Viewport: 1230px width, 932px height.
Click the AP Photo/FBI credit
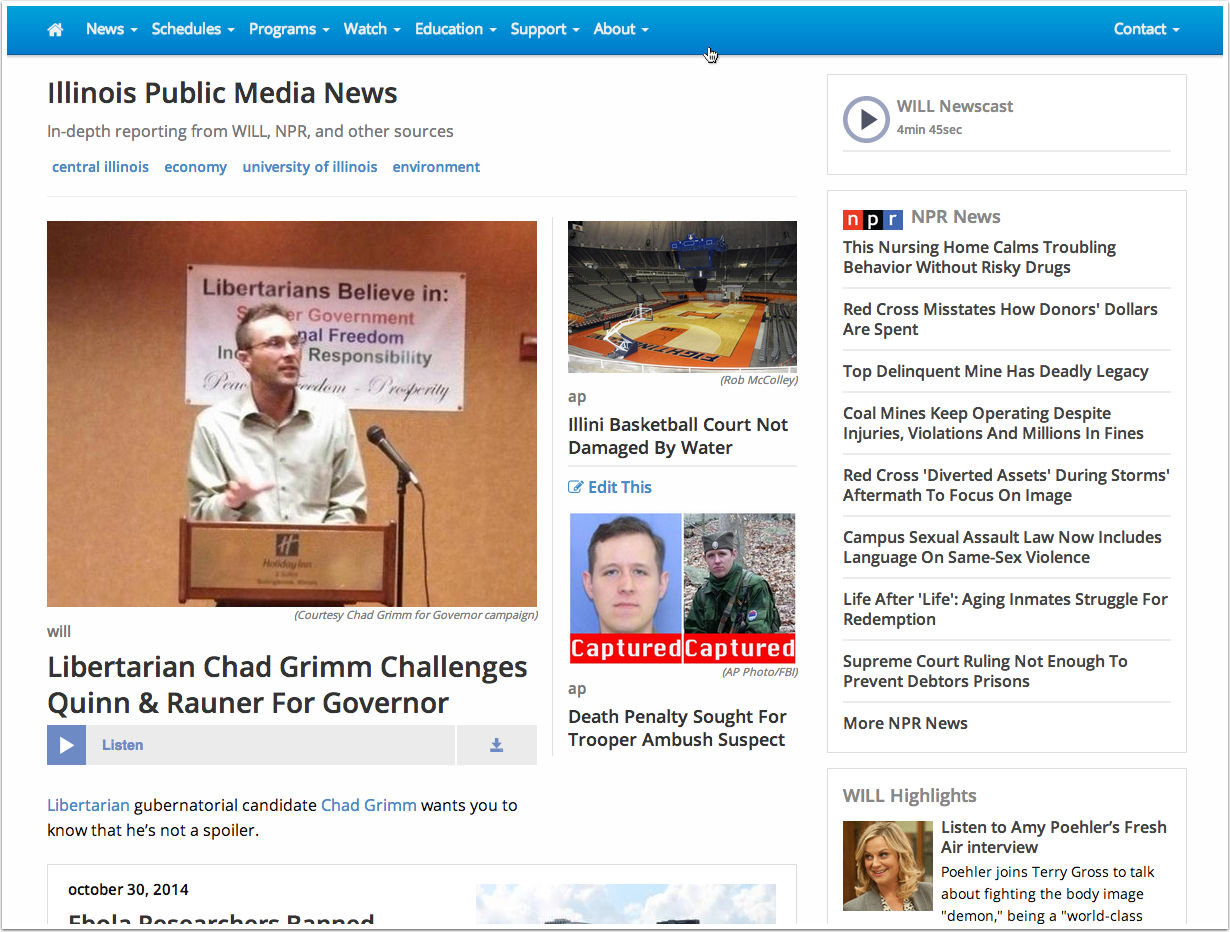tap(760, 672)
